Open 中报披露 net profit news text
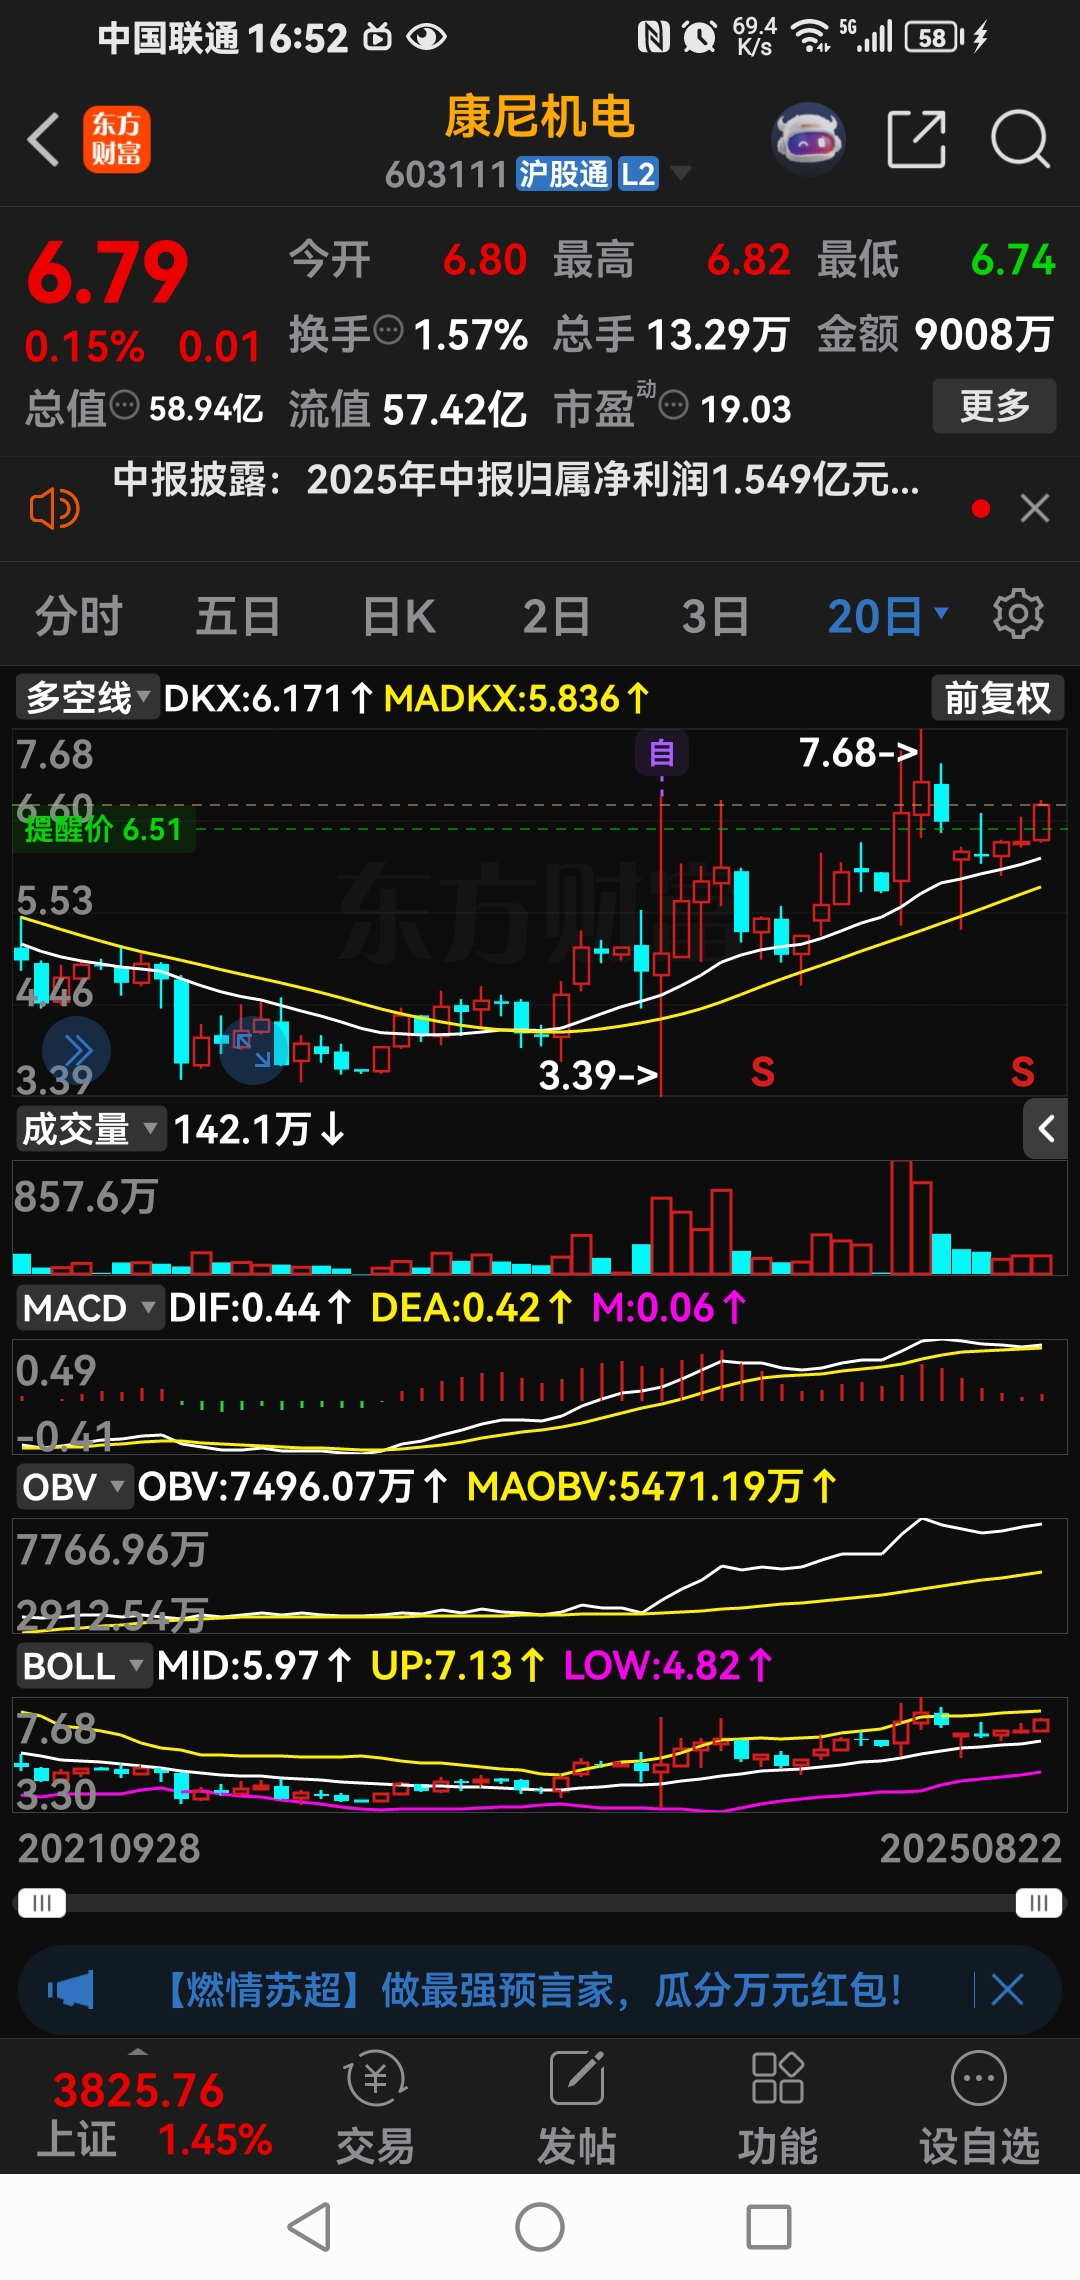Viewport: 1080px width, 2280px height. [x=516, y=480]
